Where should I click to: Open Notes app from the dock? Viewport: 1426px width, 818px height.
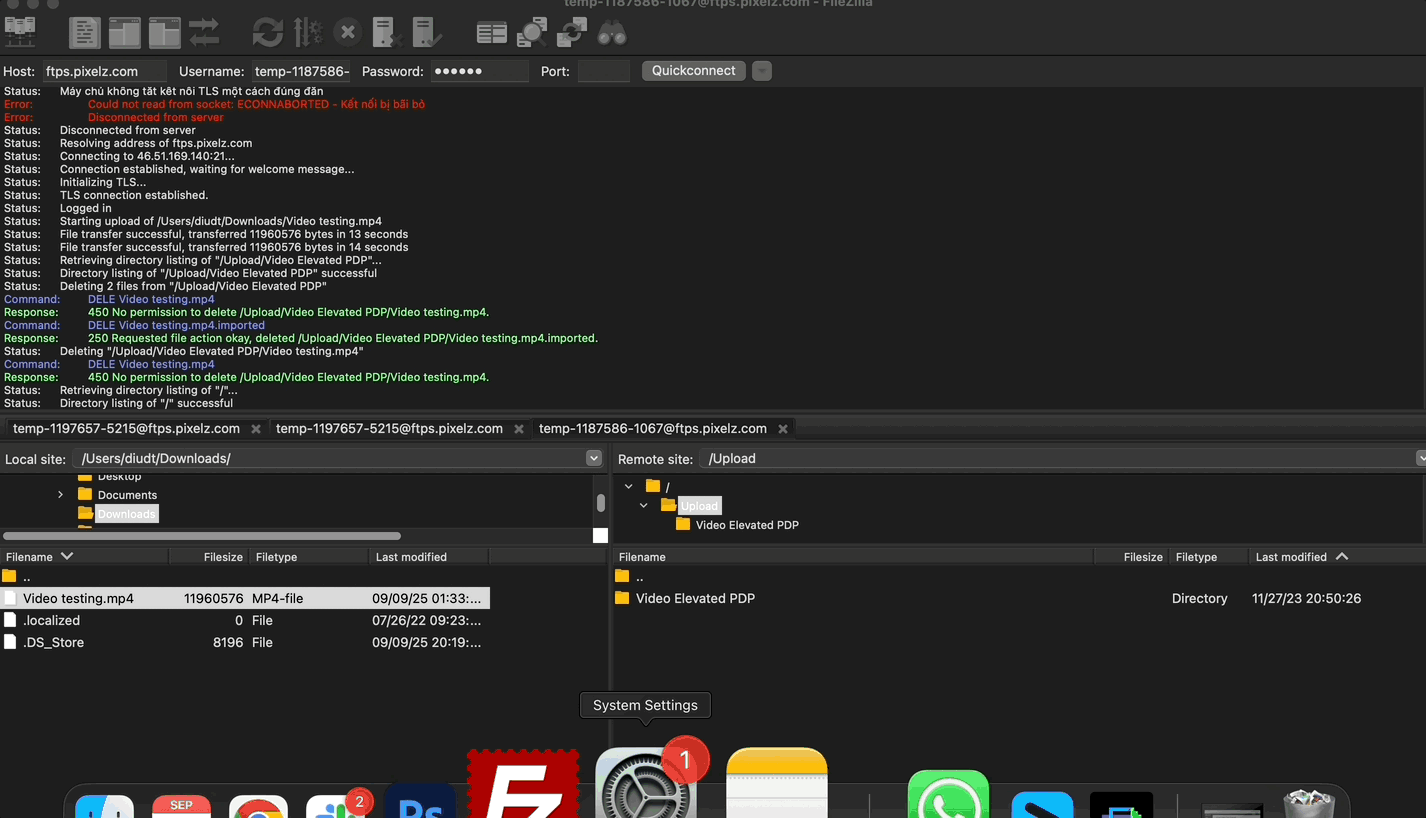tap(777, 783)
